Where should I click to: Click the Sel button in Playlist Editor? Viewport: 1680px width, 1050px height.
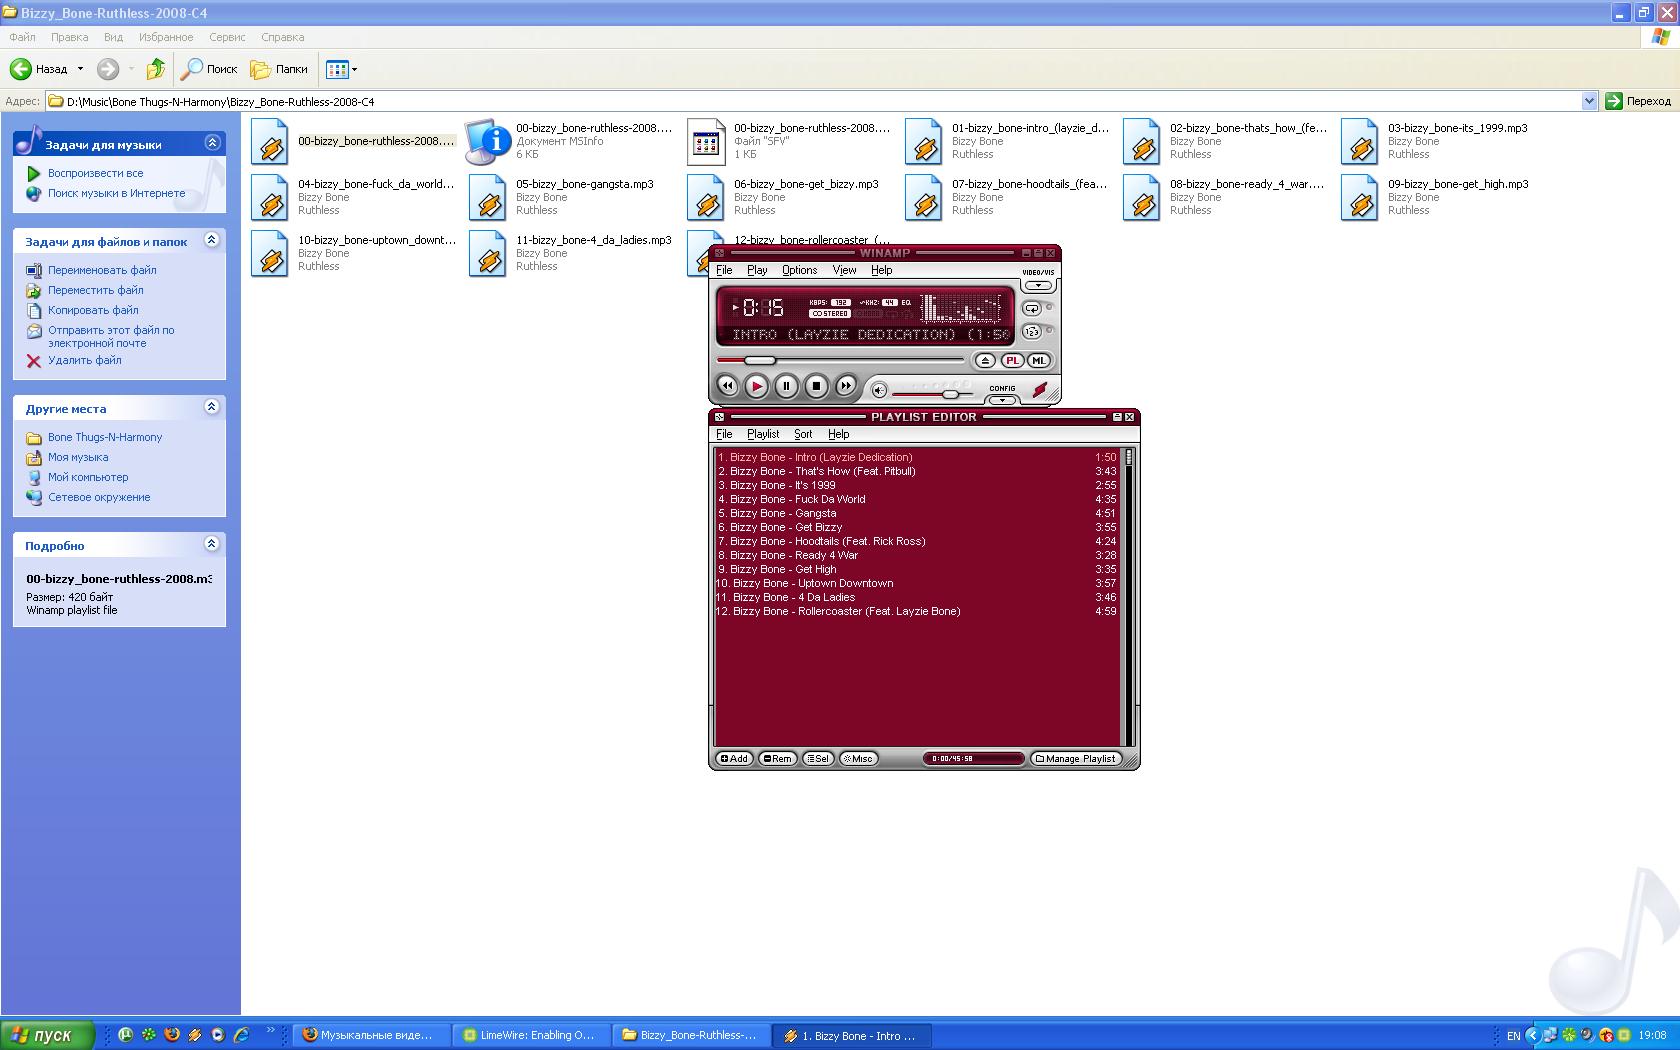818,759
